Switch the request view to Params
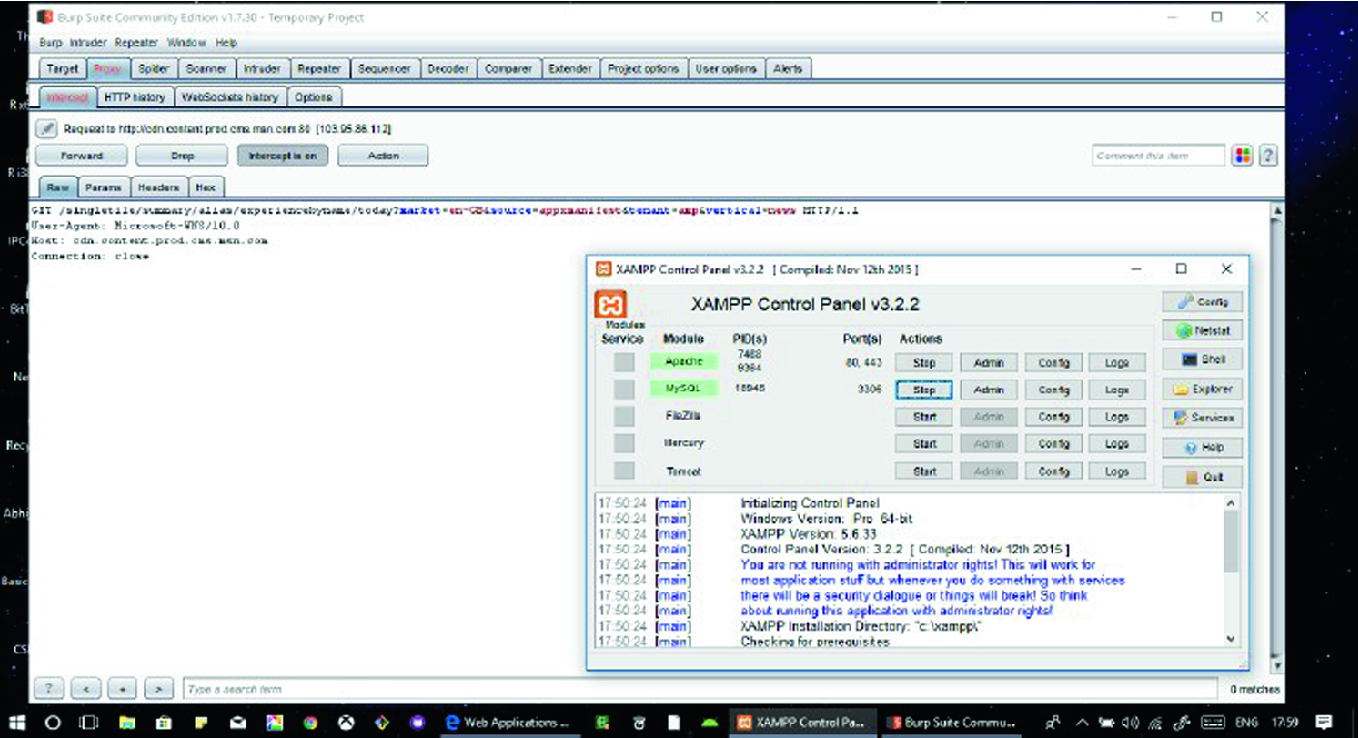 click(x=103, y=187)
